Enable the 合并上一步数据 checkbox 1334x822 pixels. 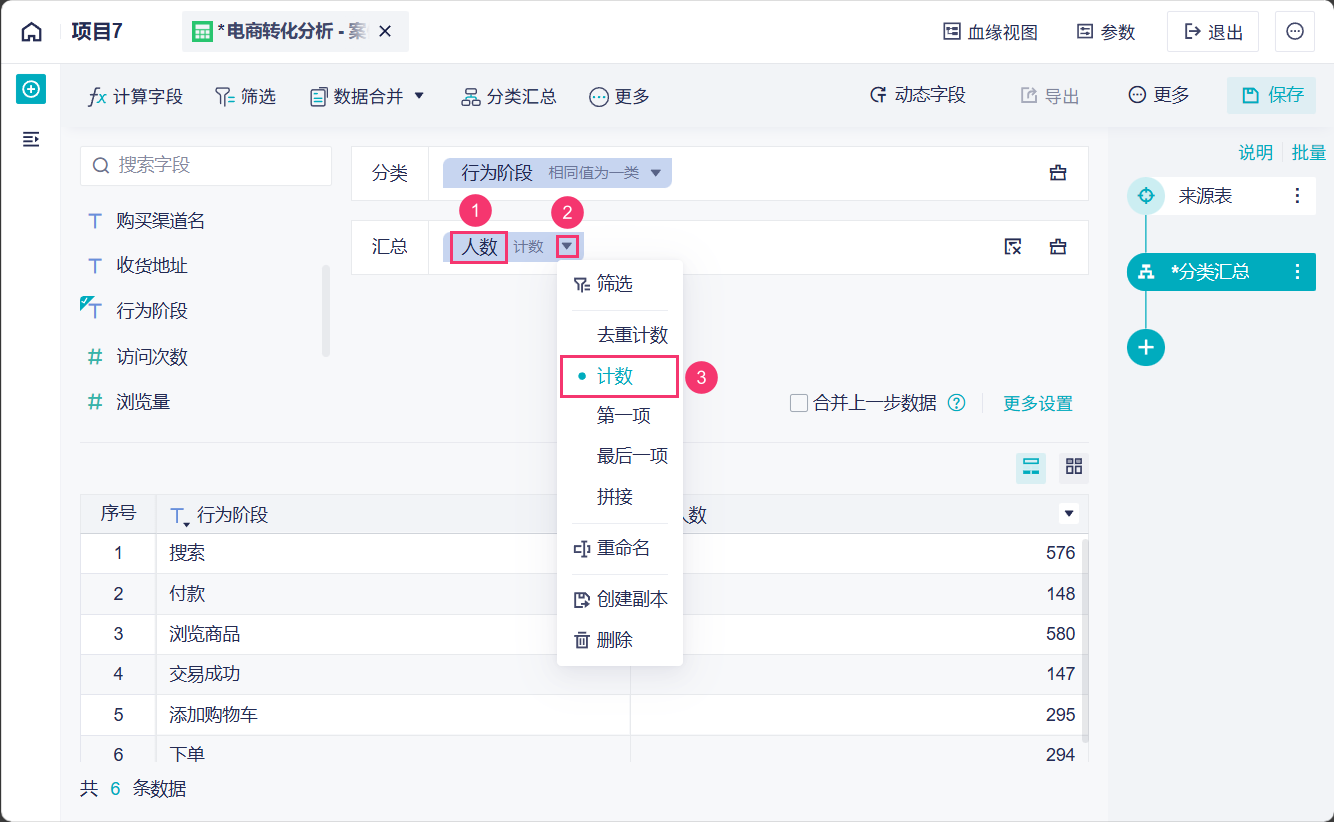click(799, 403)
